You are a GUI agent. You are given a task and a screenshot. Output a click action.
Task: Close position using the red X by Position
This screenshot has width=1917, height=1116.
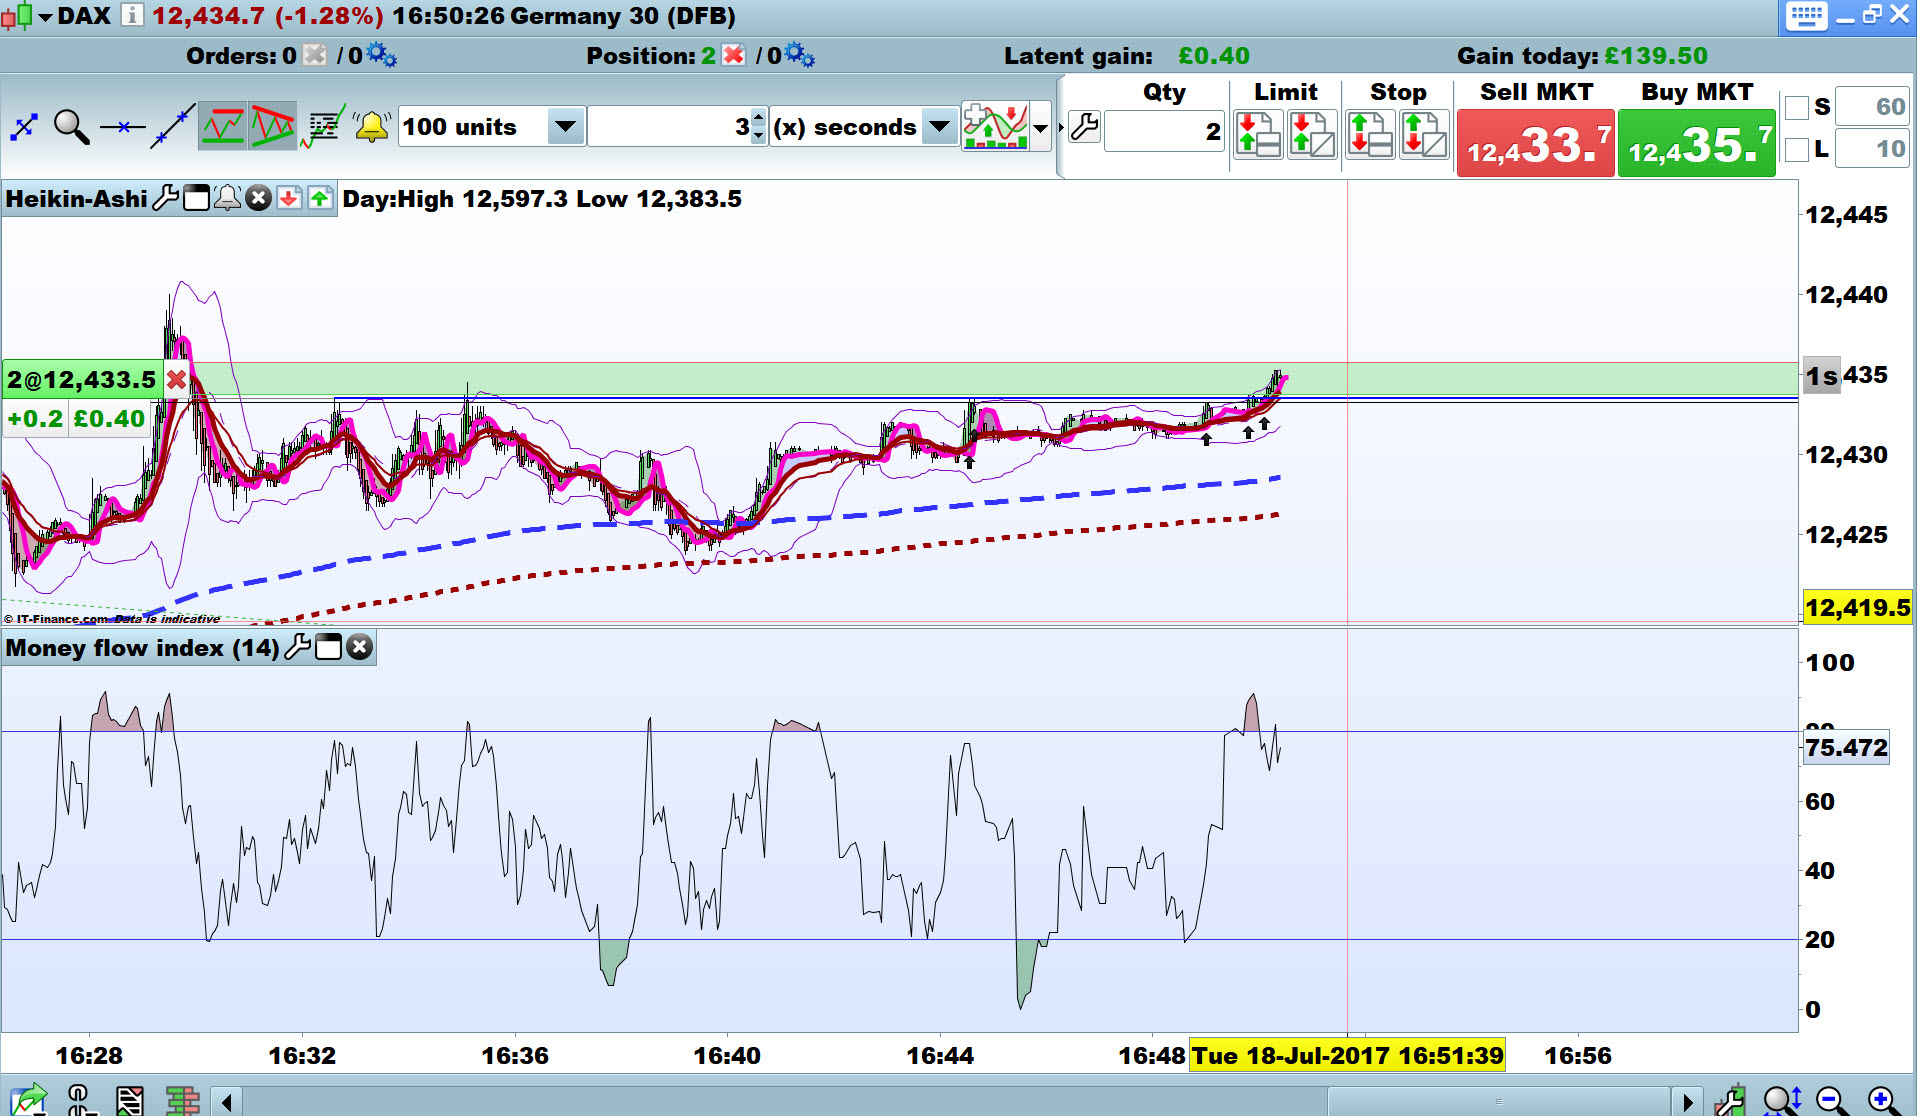click(x=733, y=55)
